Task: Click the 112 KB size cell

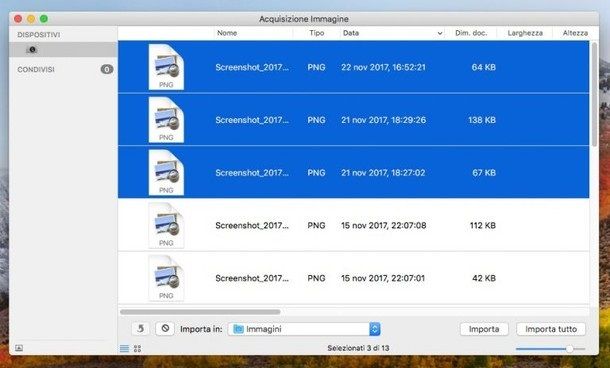Action: pyautogui.click(x=482, y=225)
